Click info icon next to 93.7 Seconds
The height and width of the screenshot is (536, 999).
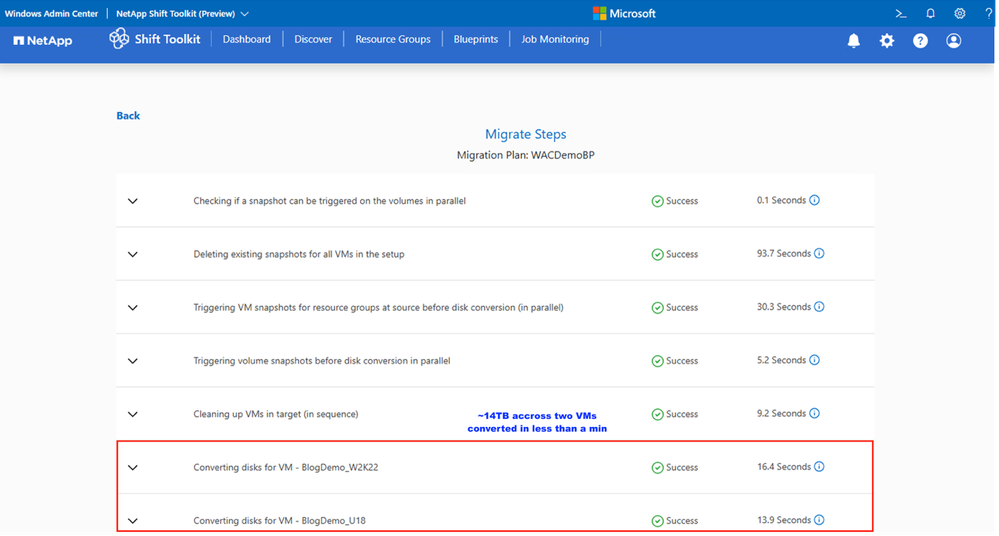point(819,254)
